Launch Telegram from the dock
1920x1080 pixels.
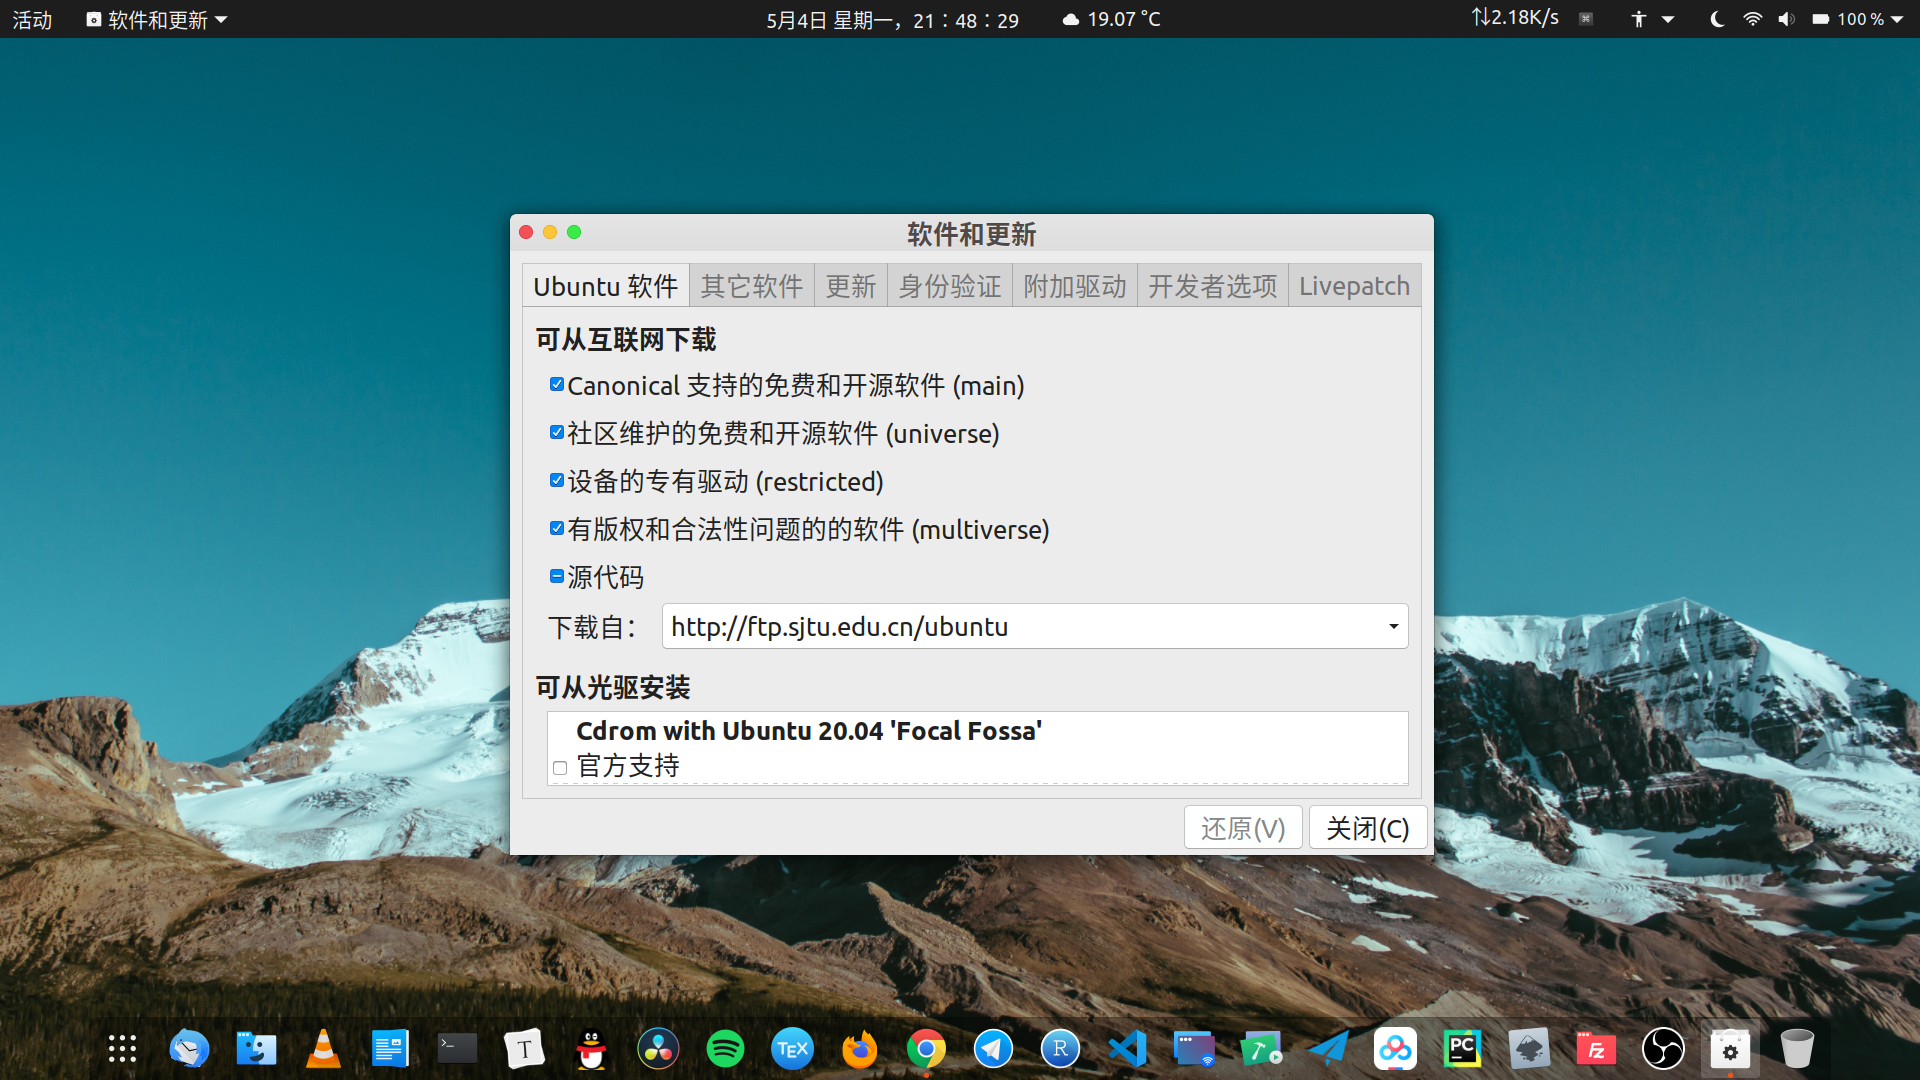pos(993,1049)
